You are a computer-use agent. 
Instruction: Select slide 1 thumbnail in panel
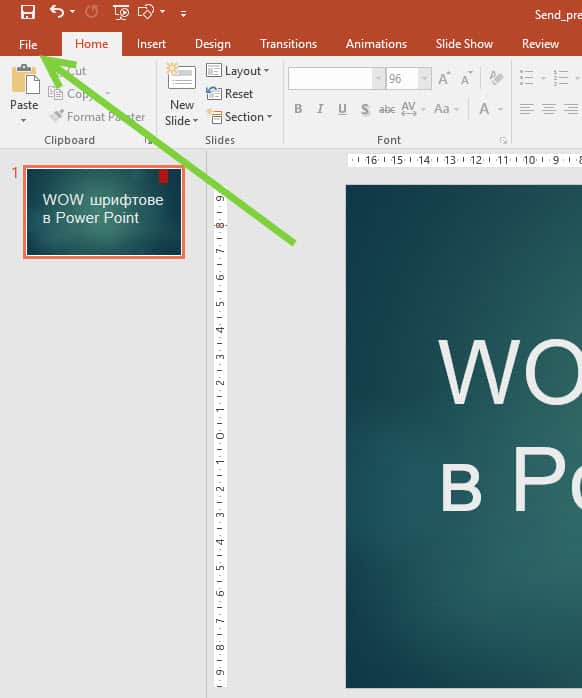(104, 212)
